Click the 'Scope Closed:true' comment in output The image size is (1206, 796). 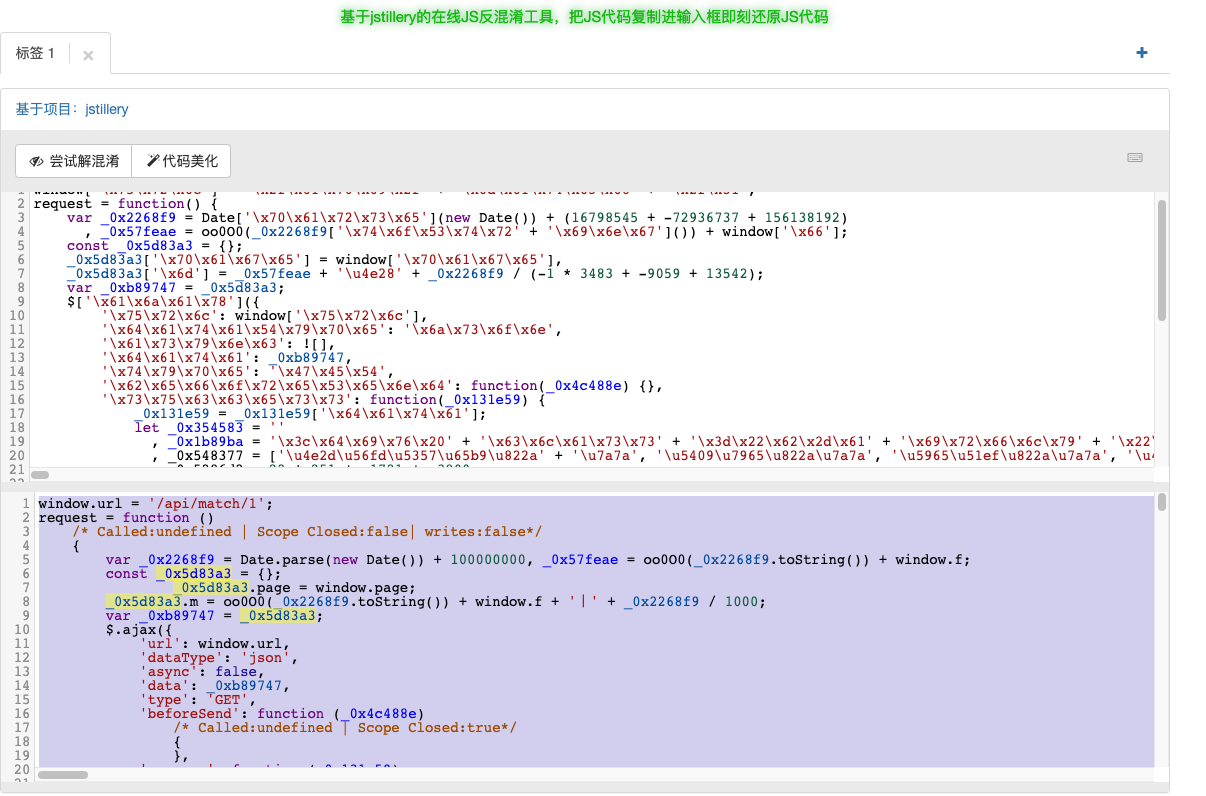coord(345,727)
